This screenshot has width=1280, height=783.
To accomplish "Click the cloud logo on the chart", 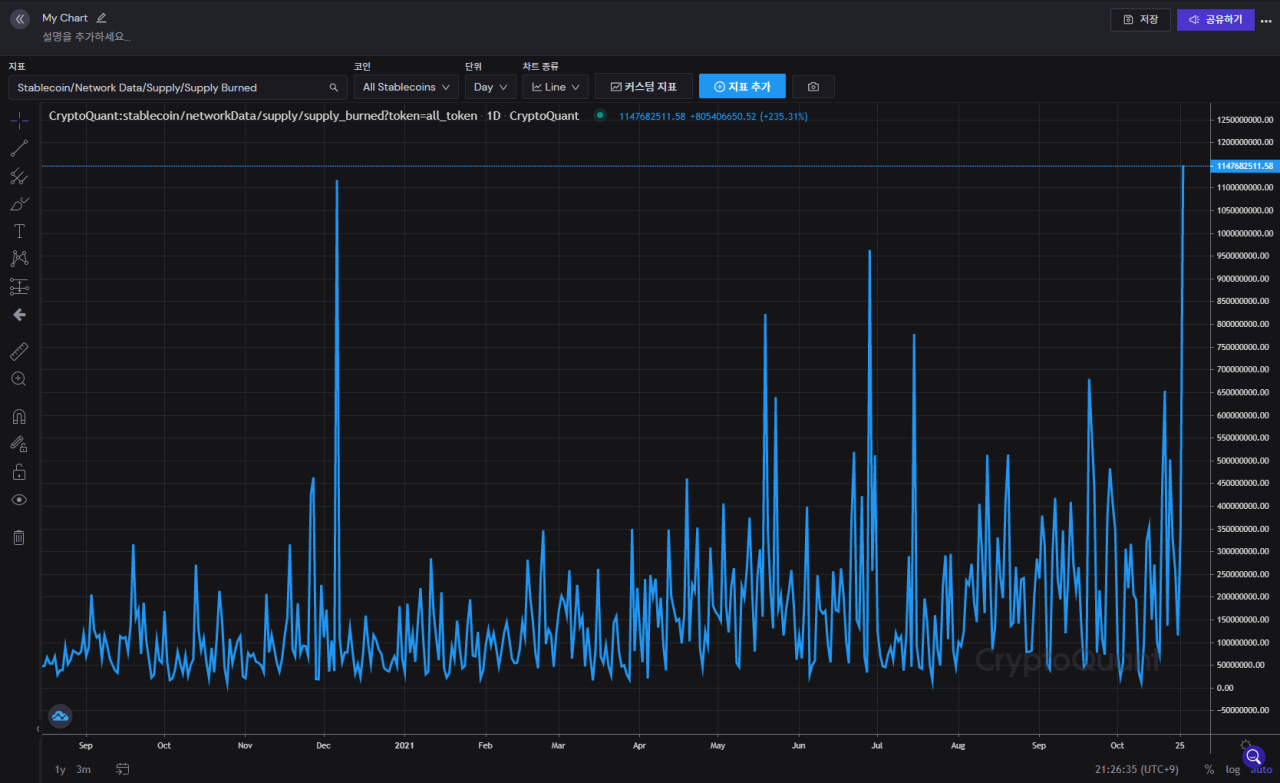I will click(x=60, y=716).
